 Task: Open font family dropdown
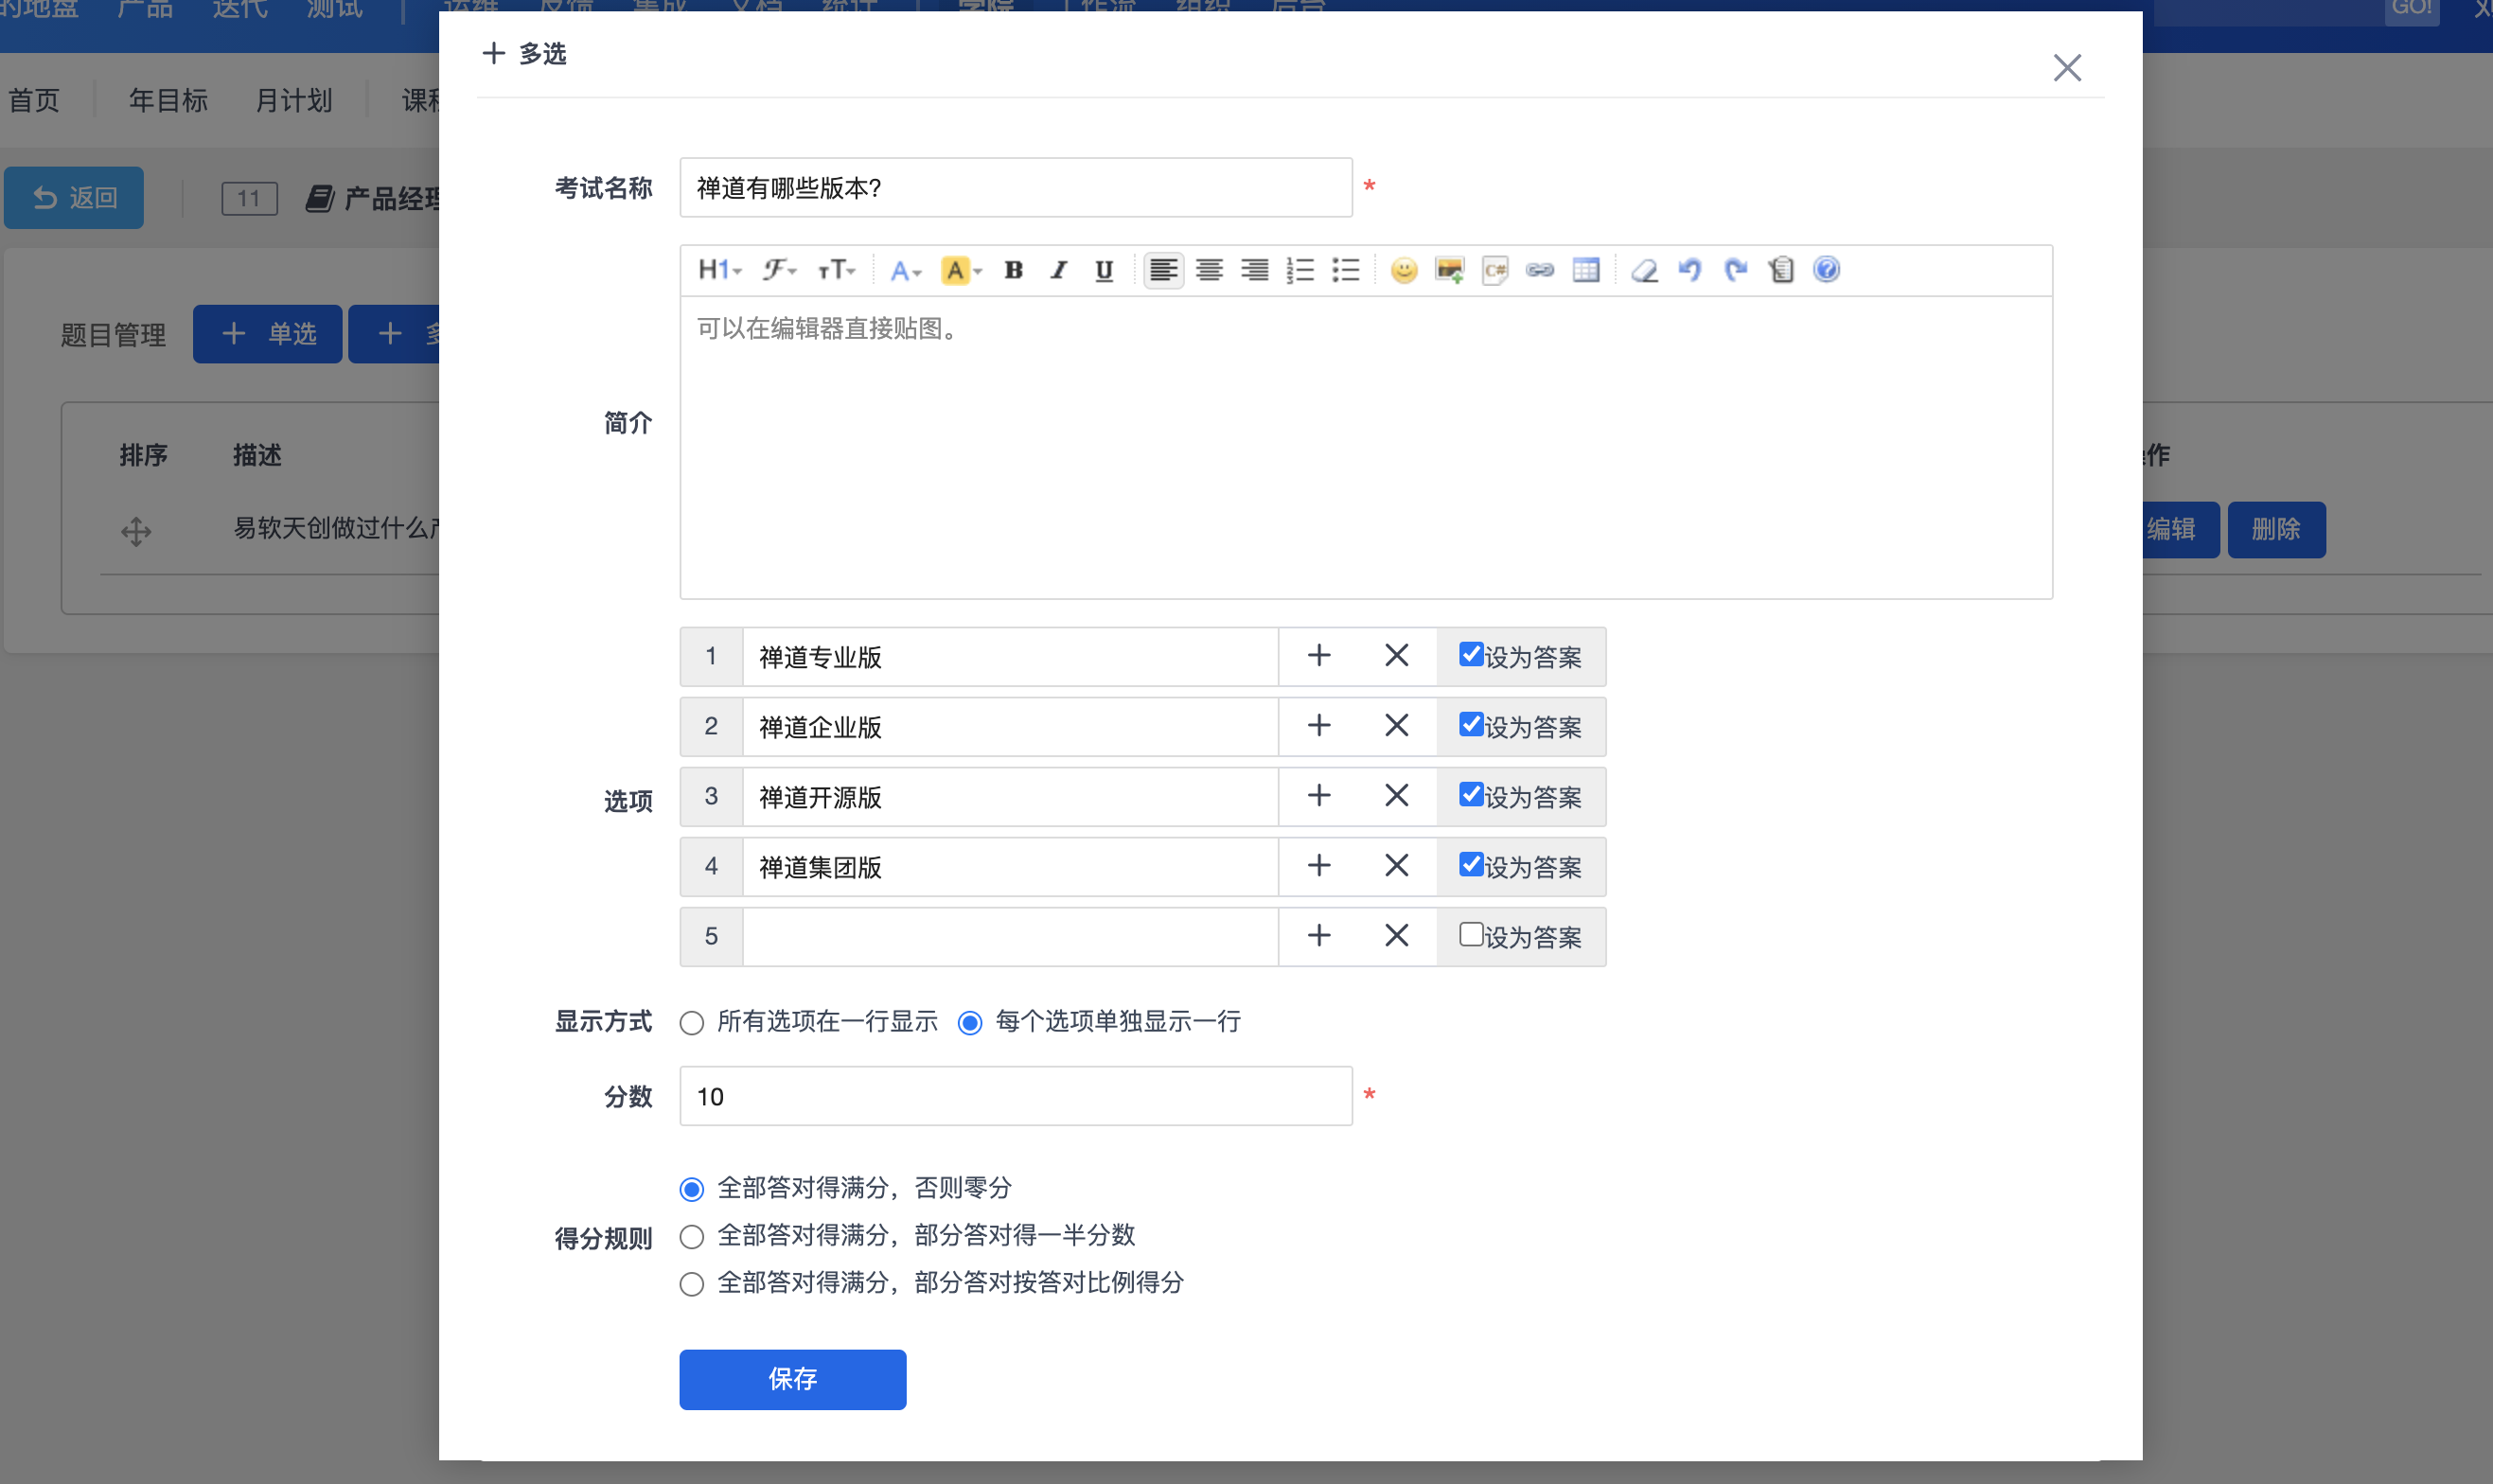point(779,270)
